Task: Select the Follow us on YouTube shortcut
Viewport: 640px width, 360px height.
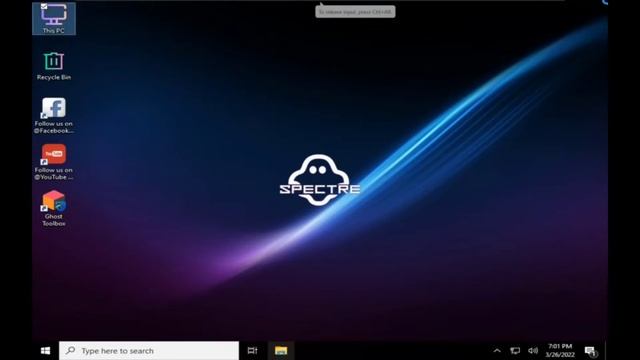Action: pos(54,162)
